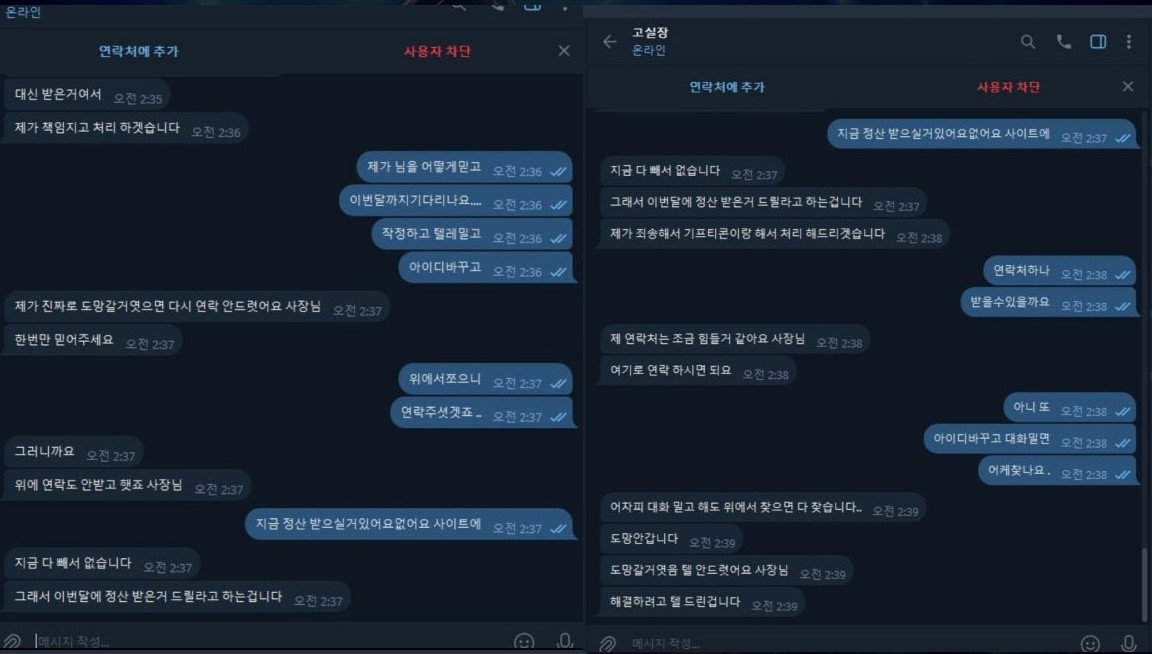1152x654 pixels.
Task: Go back using the arrow beside 고실장
Action: (610, 42)
